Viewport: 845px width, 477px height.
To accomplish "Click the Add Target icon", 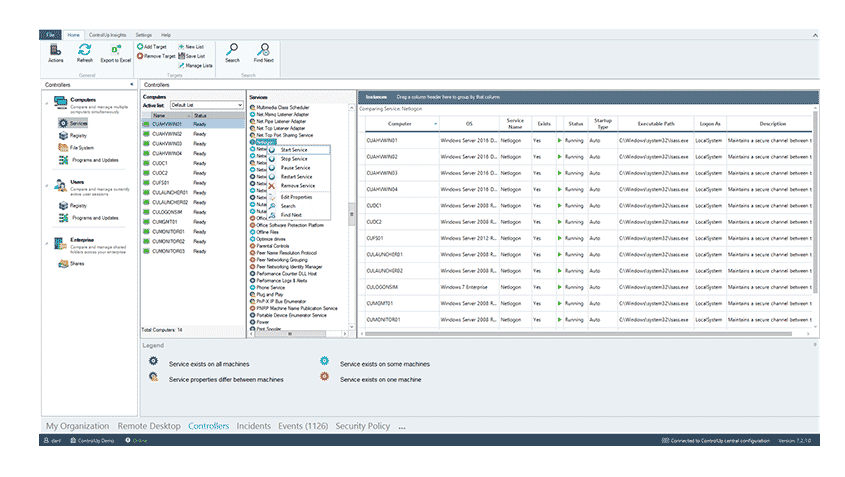I will coord(140,47).
